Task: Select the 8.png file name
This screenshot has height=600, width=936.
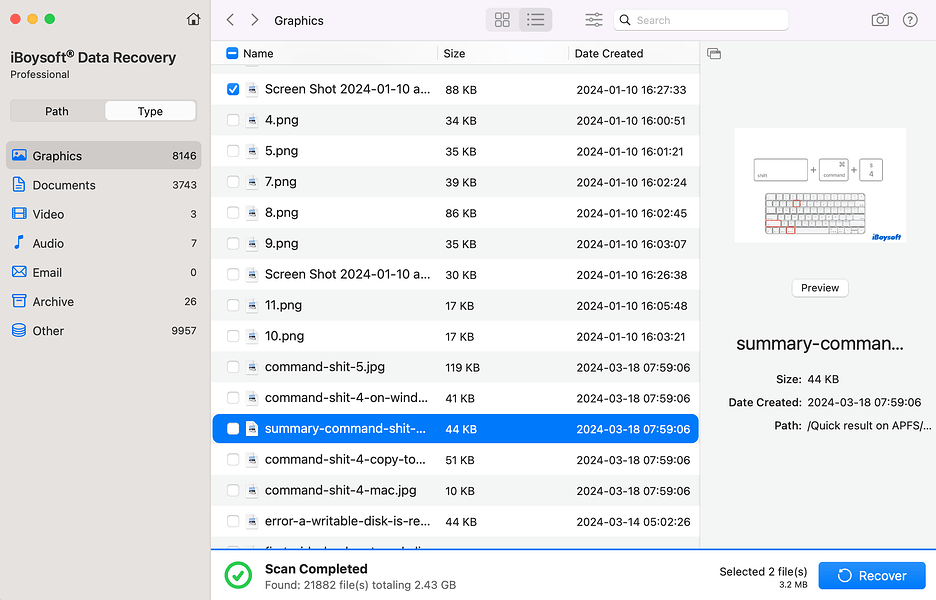Action: point(281,213)
